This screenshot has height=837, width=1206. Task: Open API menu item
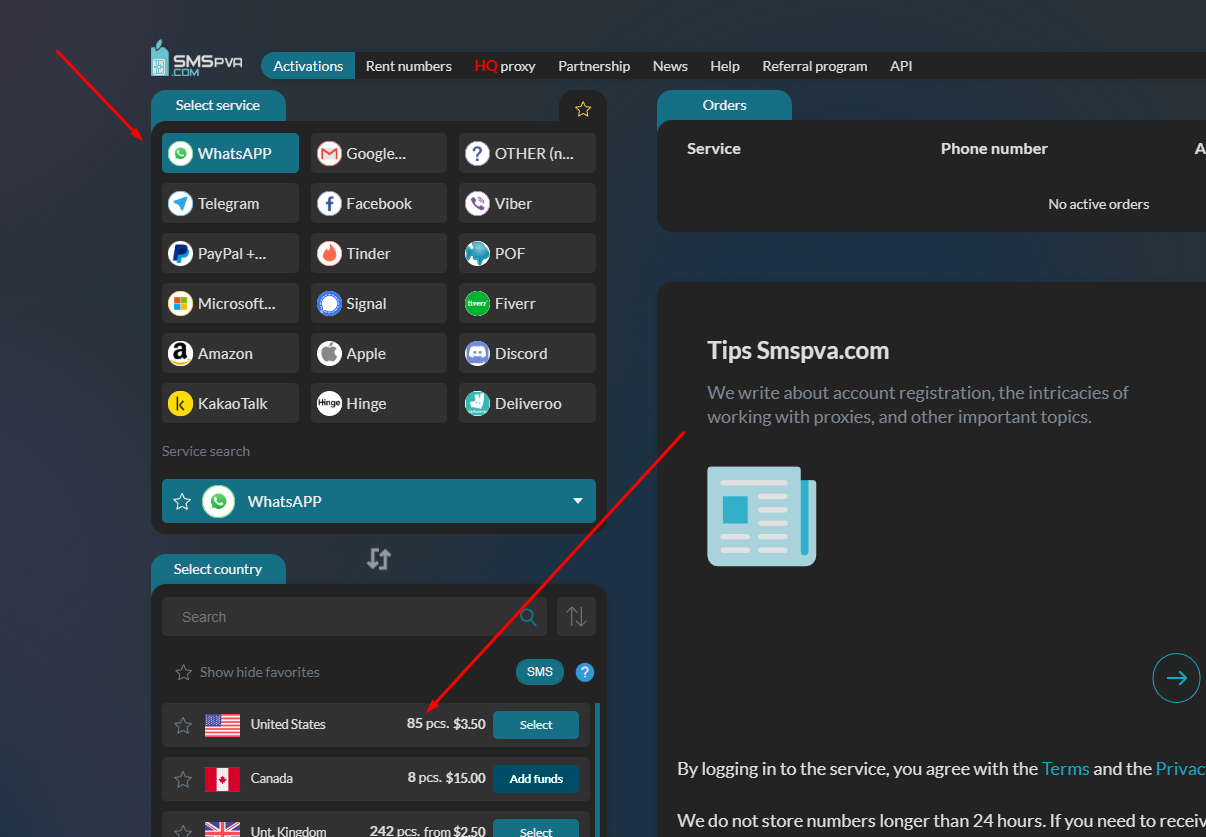point(901,66)
